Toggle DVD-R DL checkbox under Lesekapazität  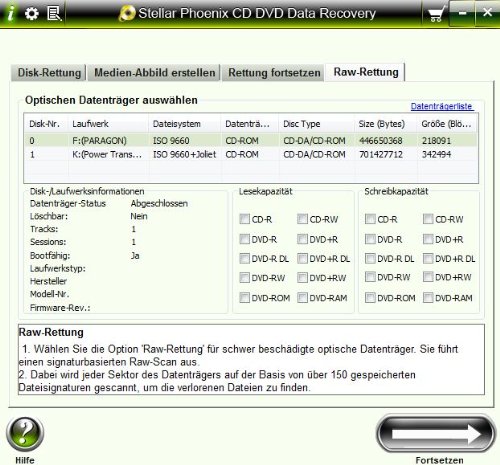(244, 258)
